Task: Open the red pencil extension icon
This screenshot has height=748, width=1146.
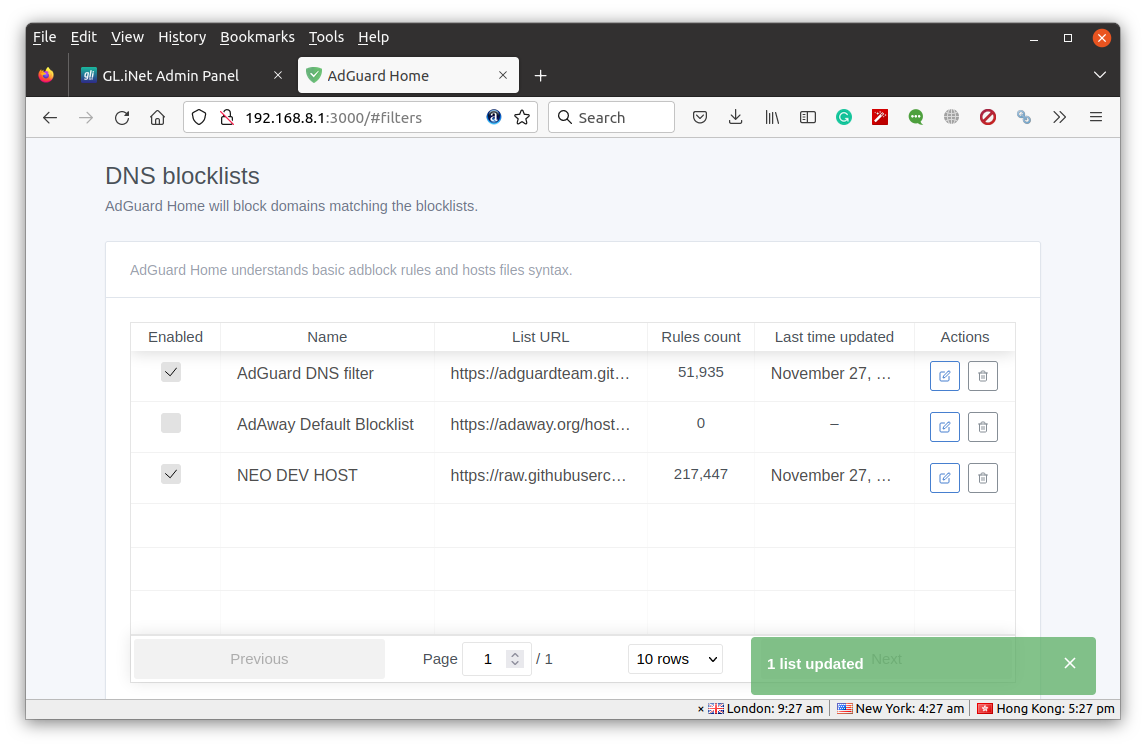Action: pyautogui.click(x=880, y=117)
